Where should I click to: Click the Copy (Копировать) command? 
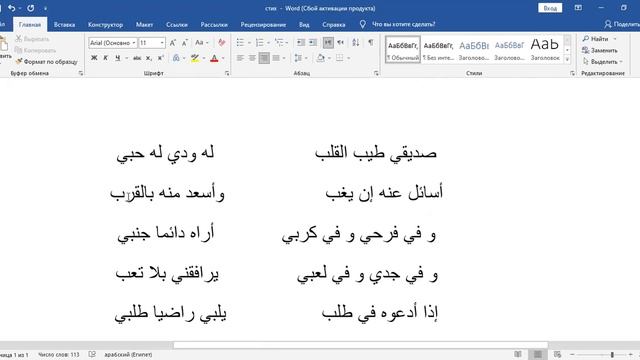35,50
